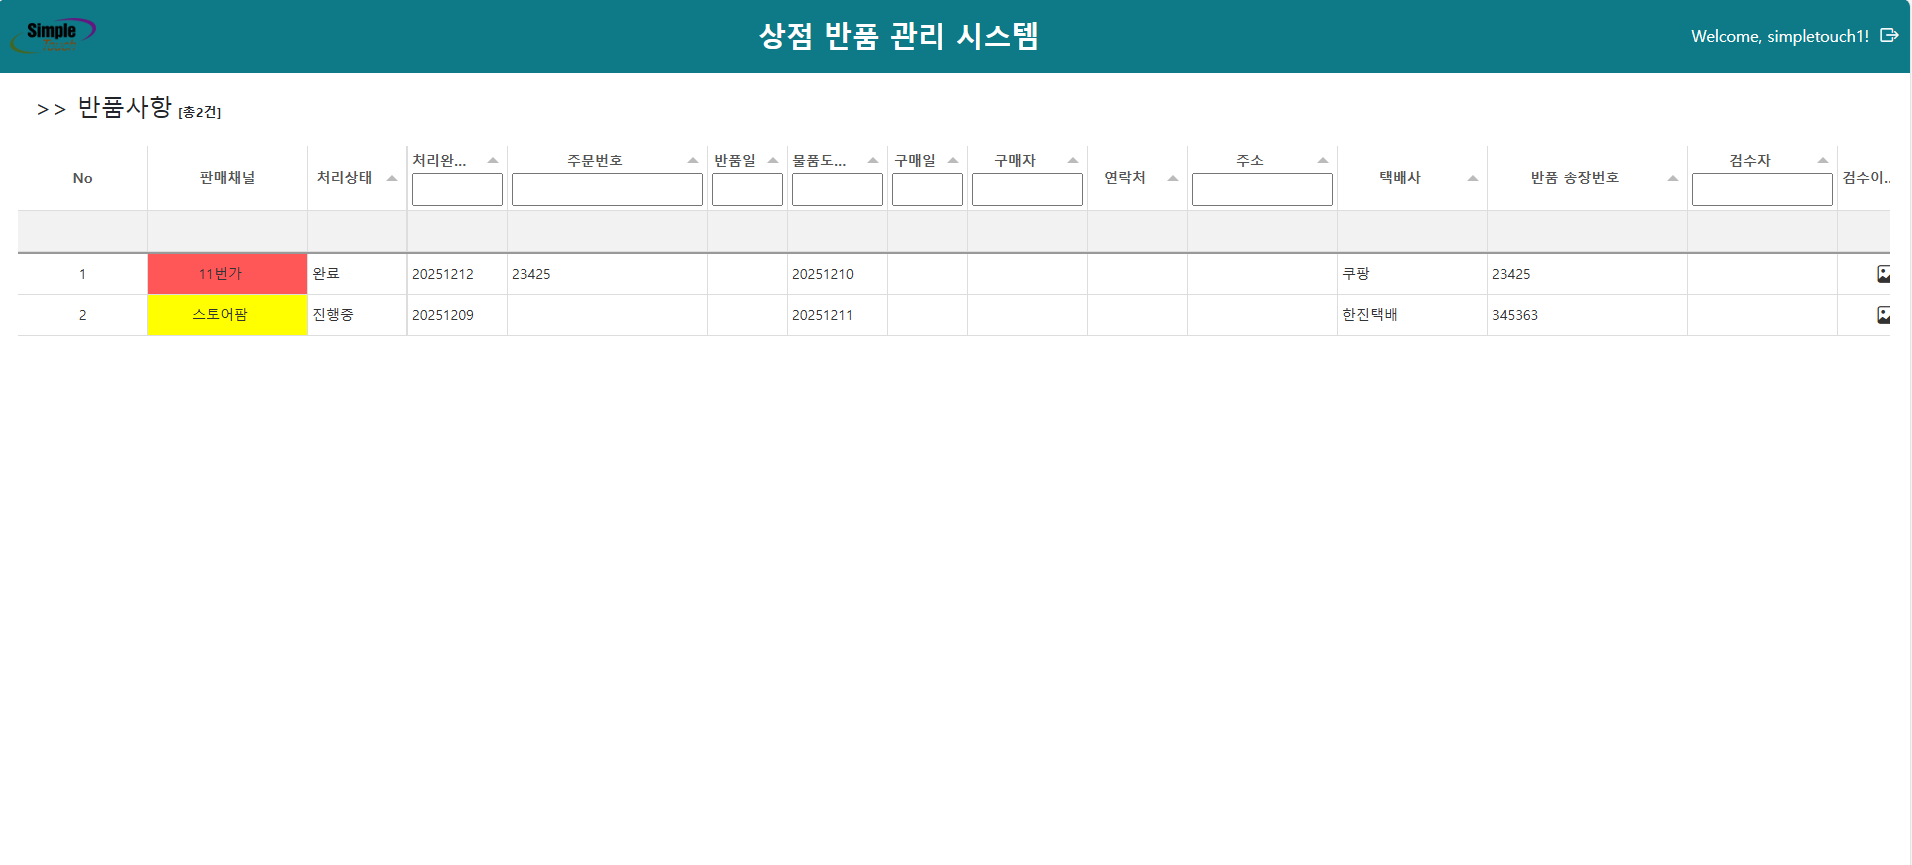Sort by 구매자 column arrow
The height and width of the screenshot is (865, 1912).
(1073, 161)
